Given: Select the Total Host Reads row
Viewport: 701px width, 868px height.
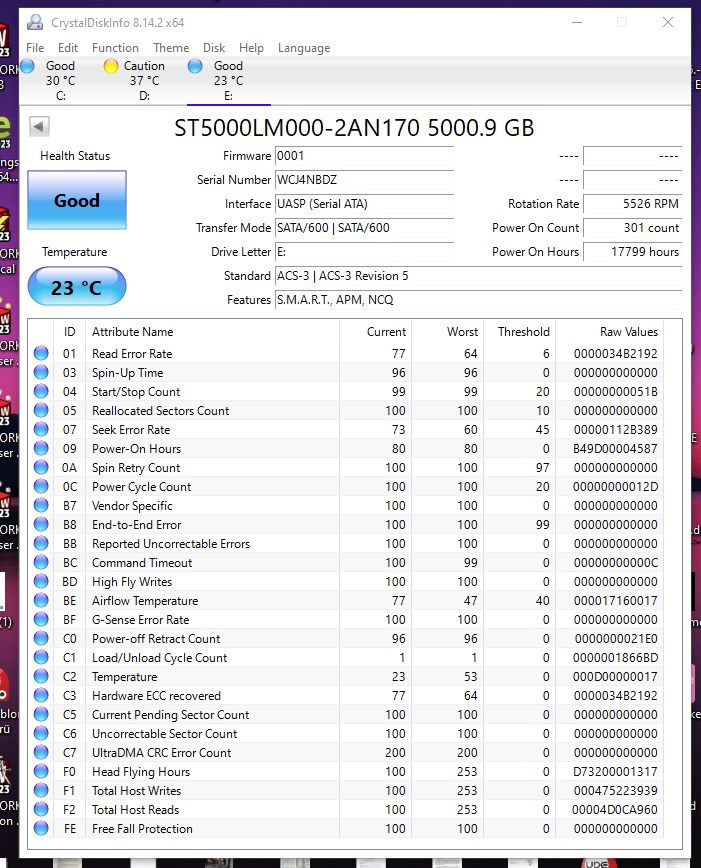Looking at the screenshot, I should (x=346, y=809).
